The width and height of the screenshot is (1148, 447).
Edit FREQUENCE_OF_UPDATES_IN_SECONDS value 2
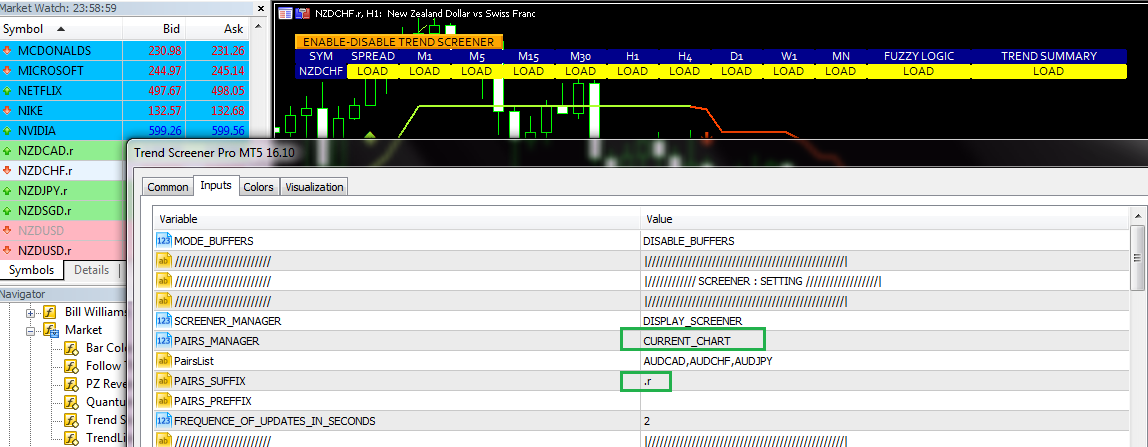point(884,421)
